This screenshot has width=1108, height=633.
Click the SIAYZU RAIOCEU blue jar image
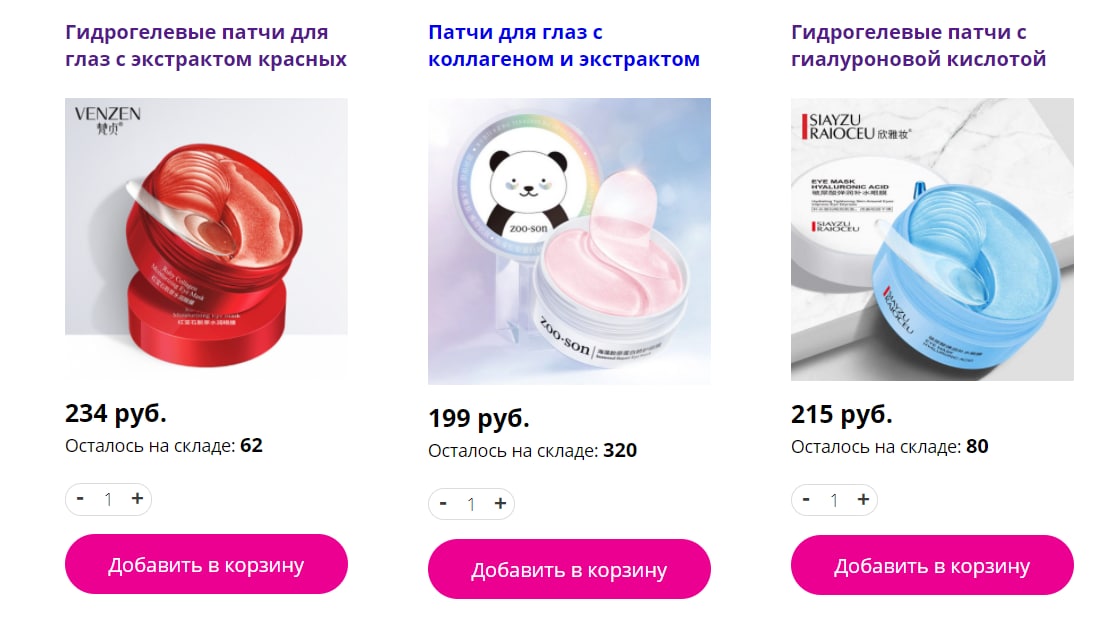pos(932,239)
